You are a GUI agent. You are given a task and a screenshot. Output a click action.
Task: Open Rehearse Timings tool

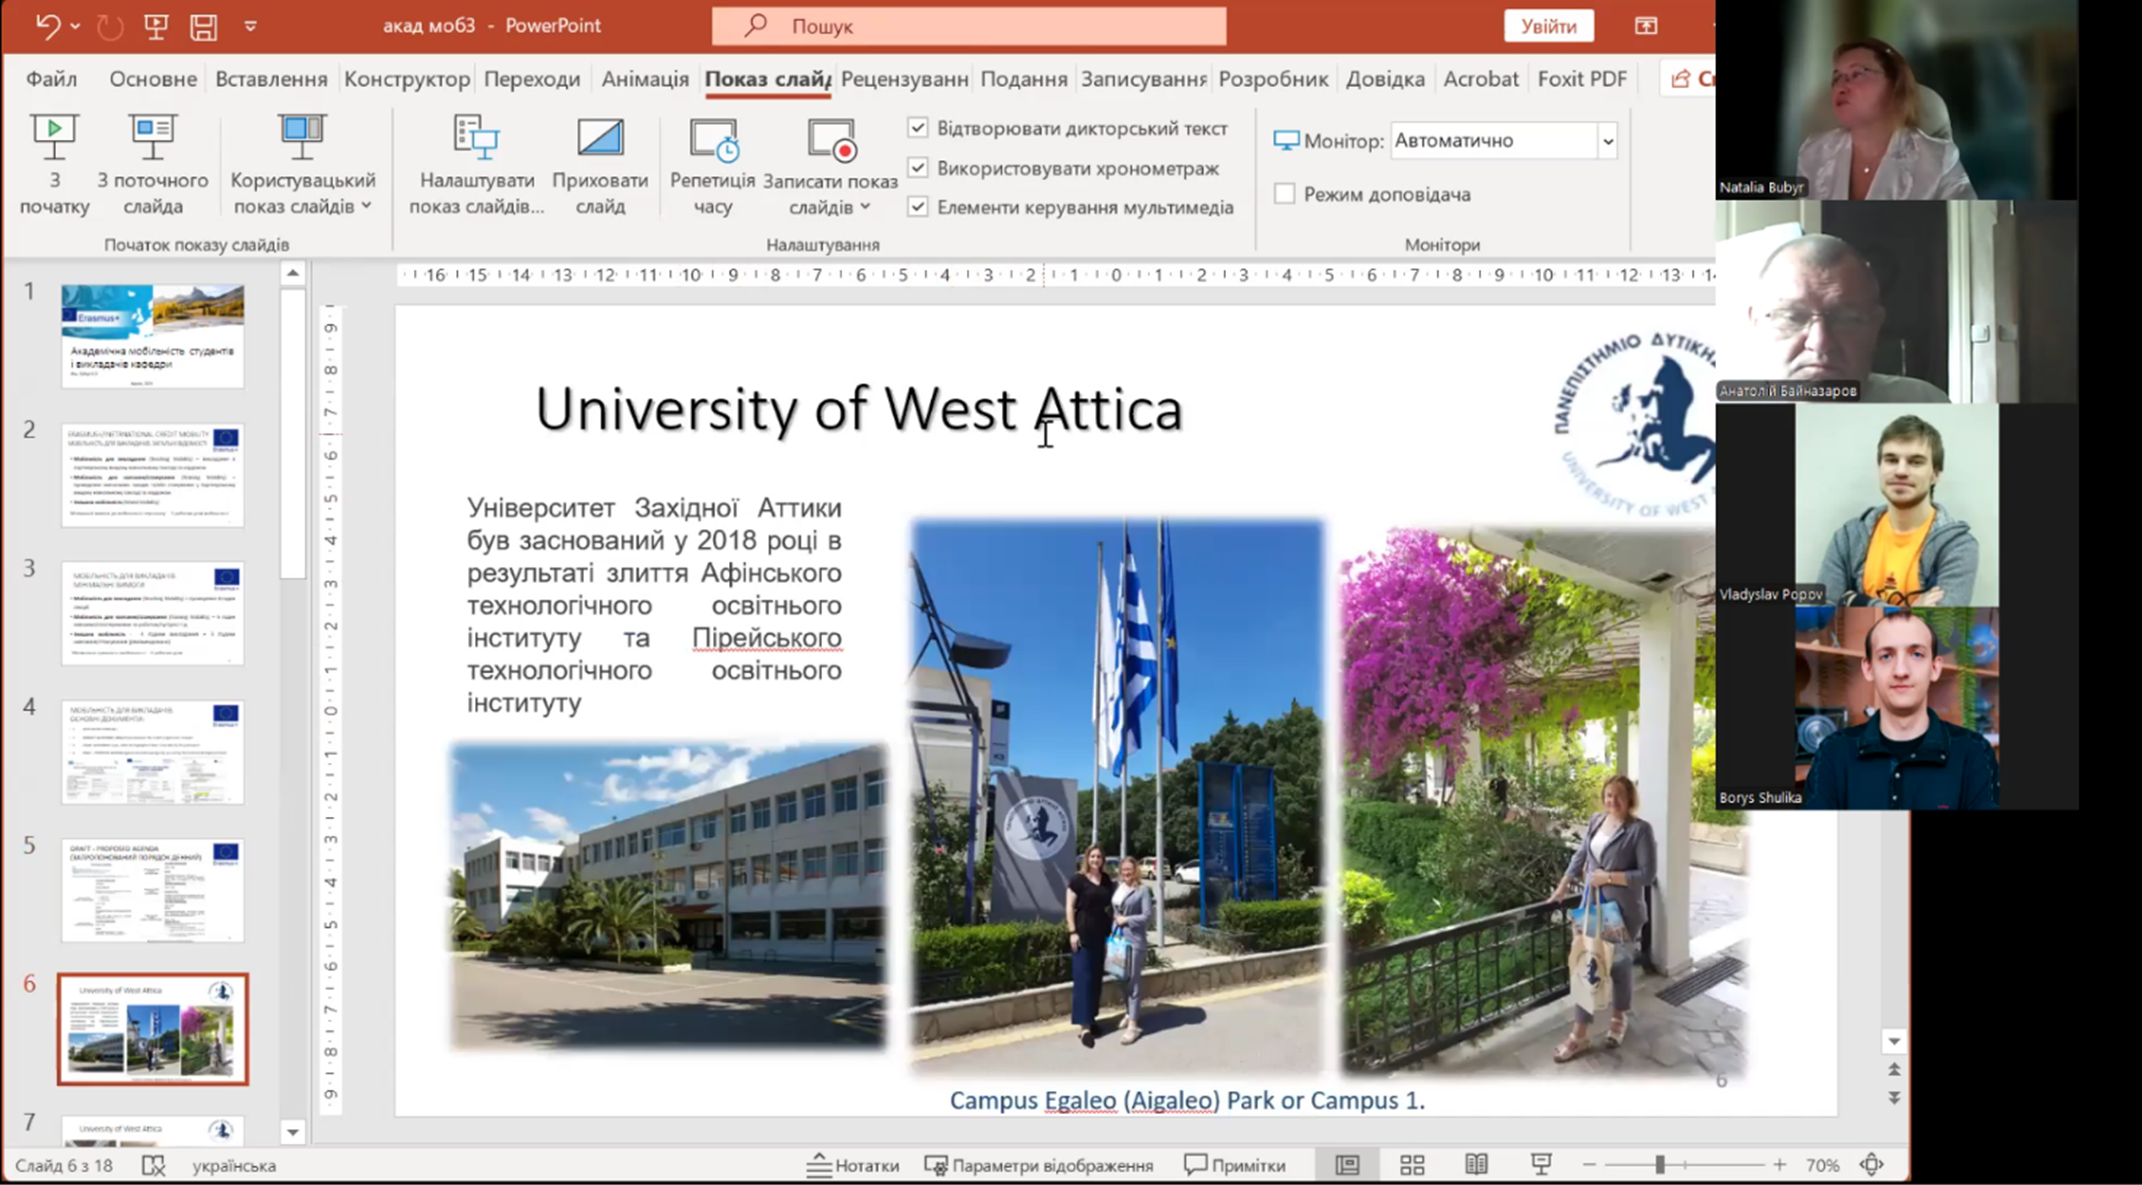pos(713,142)
